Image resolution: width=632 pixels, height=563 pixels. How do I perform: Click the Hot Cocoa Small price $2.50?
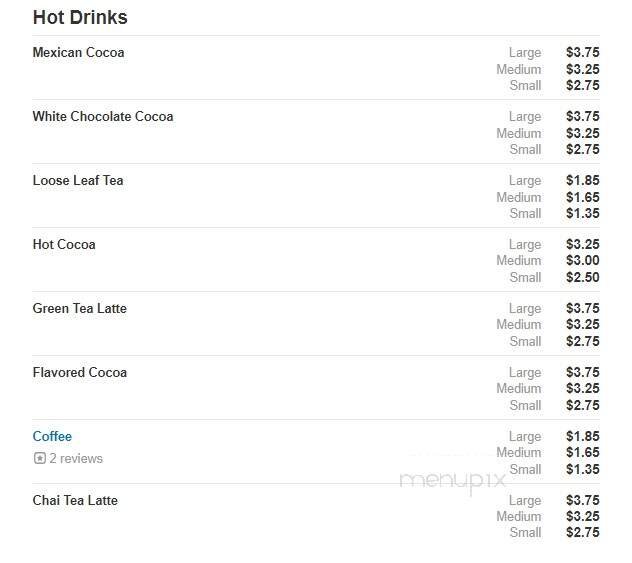pyautogui.click(x=582, y=277)
